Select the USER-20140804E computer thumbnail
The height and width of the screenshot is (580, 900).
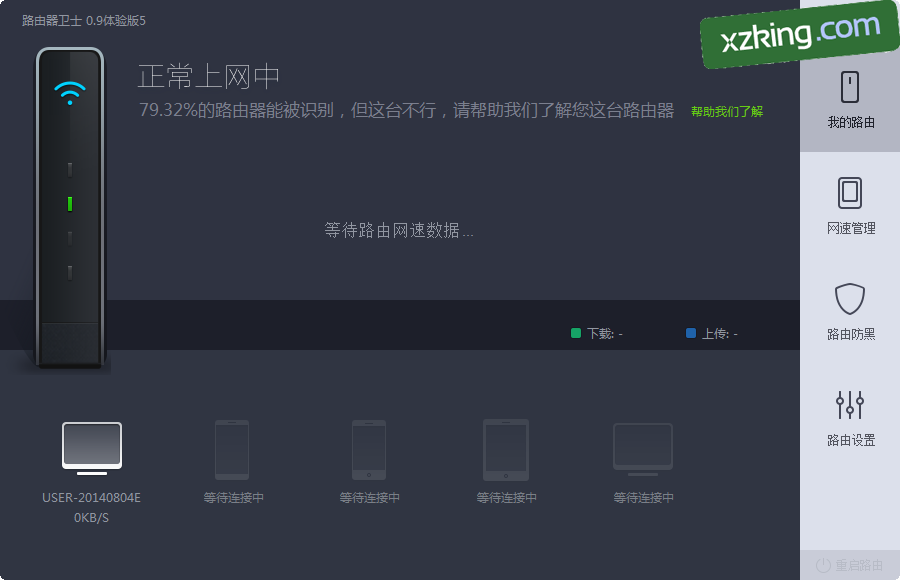coord(91,445)
